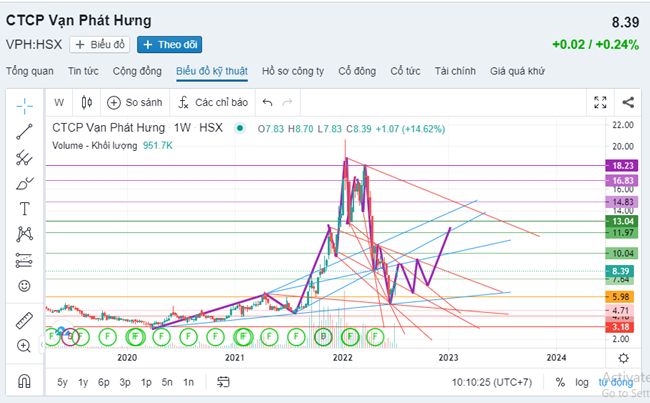The width and height of the screenshot is (650, 403).
Task: Toggle percent scale at chart bottom
Action: 560,382
